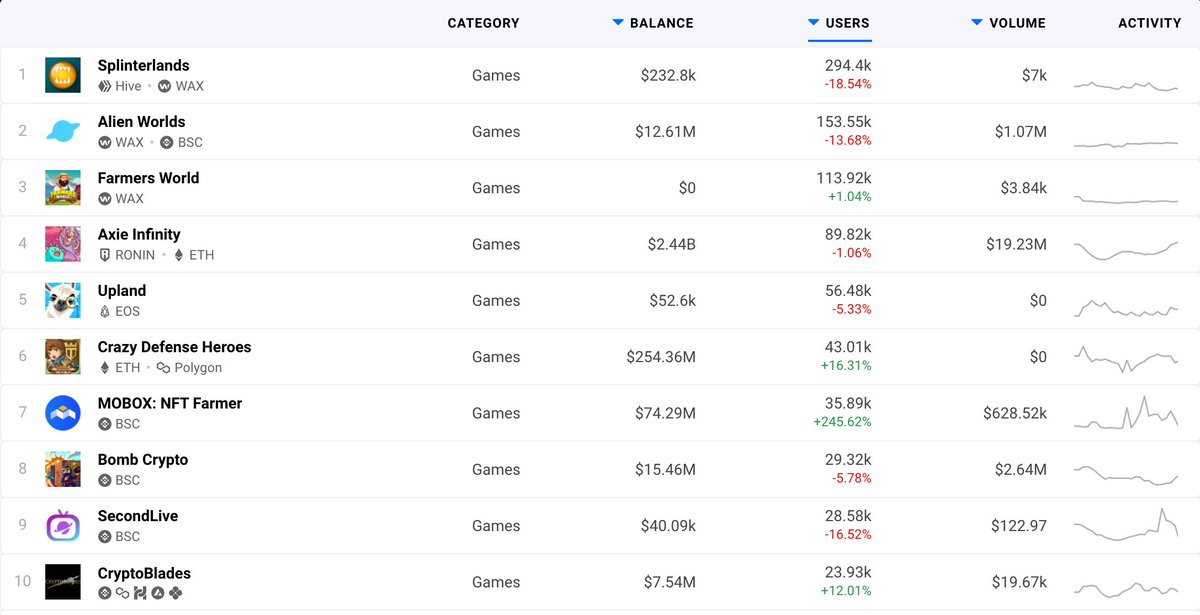1200x615 pixels.
Task: Open the Bomb Crypto dapp link
Action: 143,460
